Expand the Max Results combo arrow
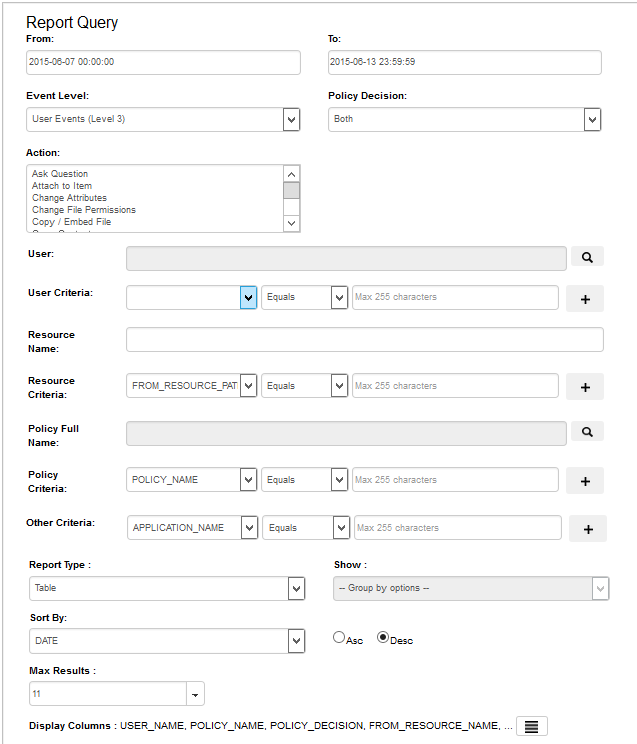Screen dimensions: 637x744 (195, 694)
